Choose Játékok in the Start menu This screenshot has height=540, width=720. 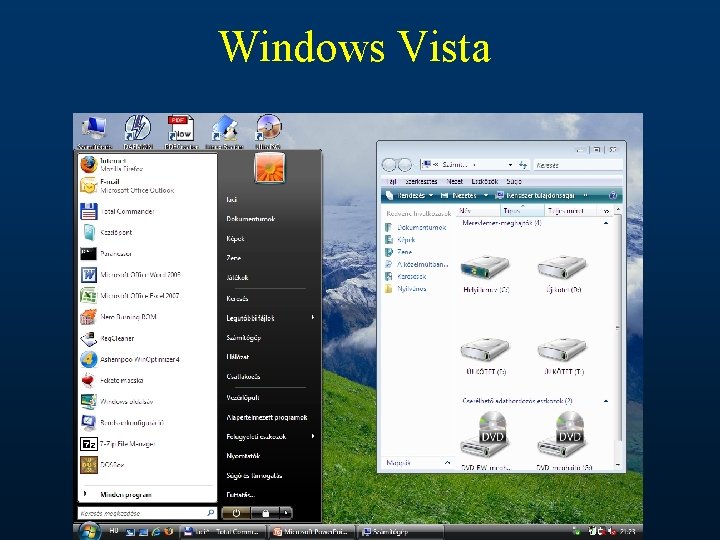point(237,277)
